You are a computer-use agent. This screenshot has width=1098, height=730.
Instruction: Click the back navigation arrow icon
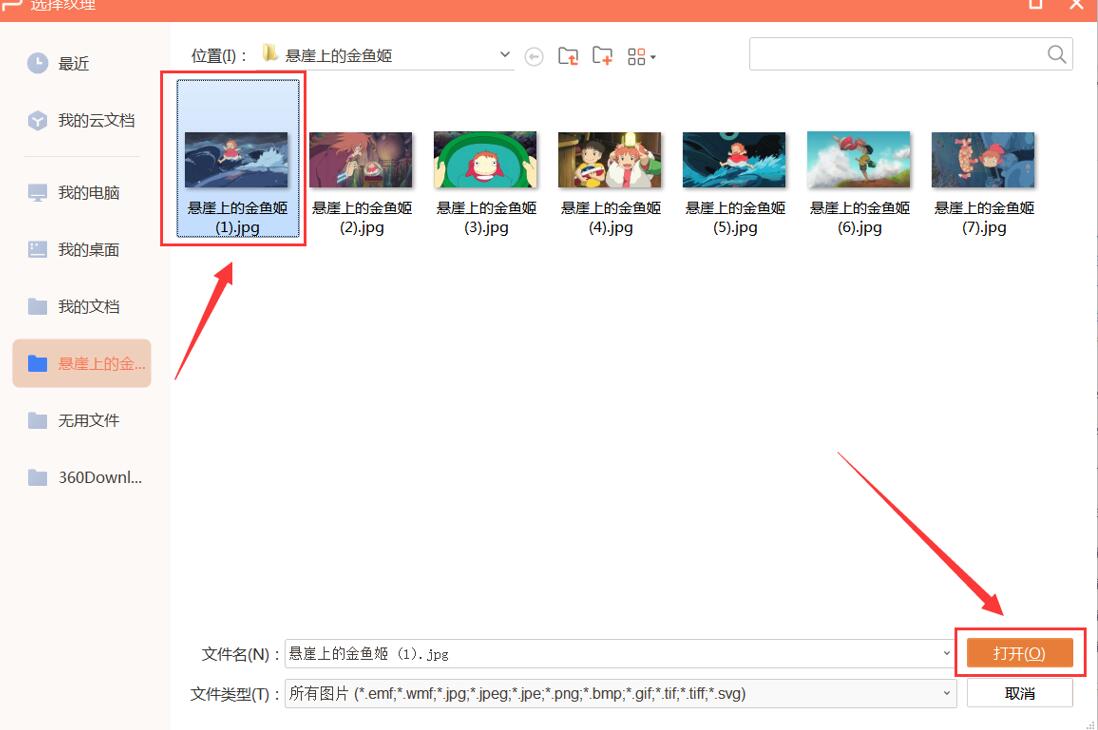coord(535,56)
